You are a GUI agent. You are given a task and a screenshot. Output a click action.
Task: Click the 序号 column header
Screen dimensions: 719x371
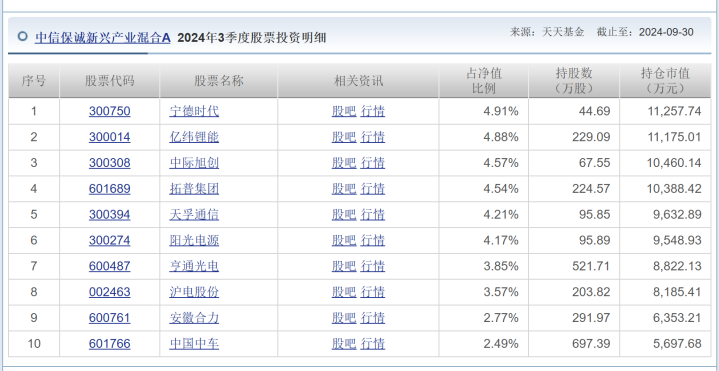click(34, 81)
